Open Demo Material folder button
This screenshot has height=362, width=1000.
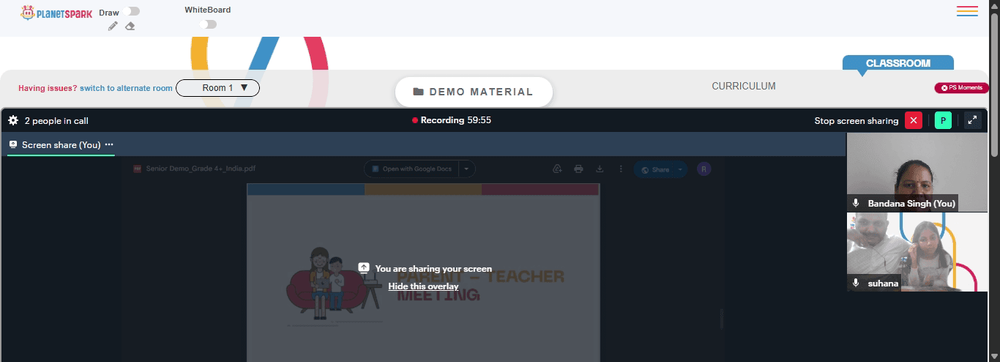click(473, 92)
